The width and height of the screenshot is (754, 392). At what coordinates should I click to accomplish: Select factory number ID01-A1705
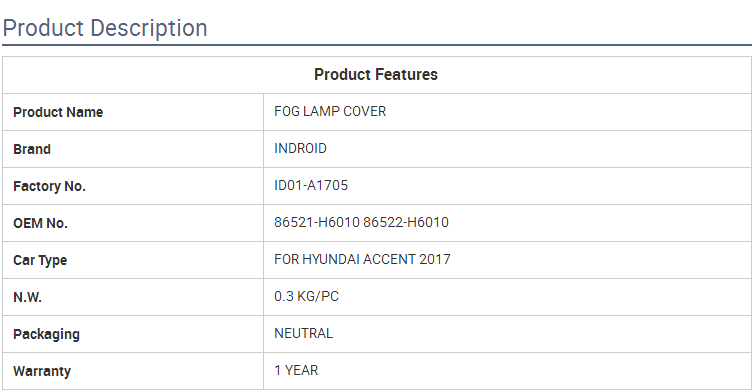point(311,185)
